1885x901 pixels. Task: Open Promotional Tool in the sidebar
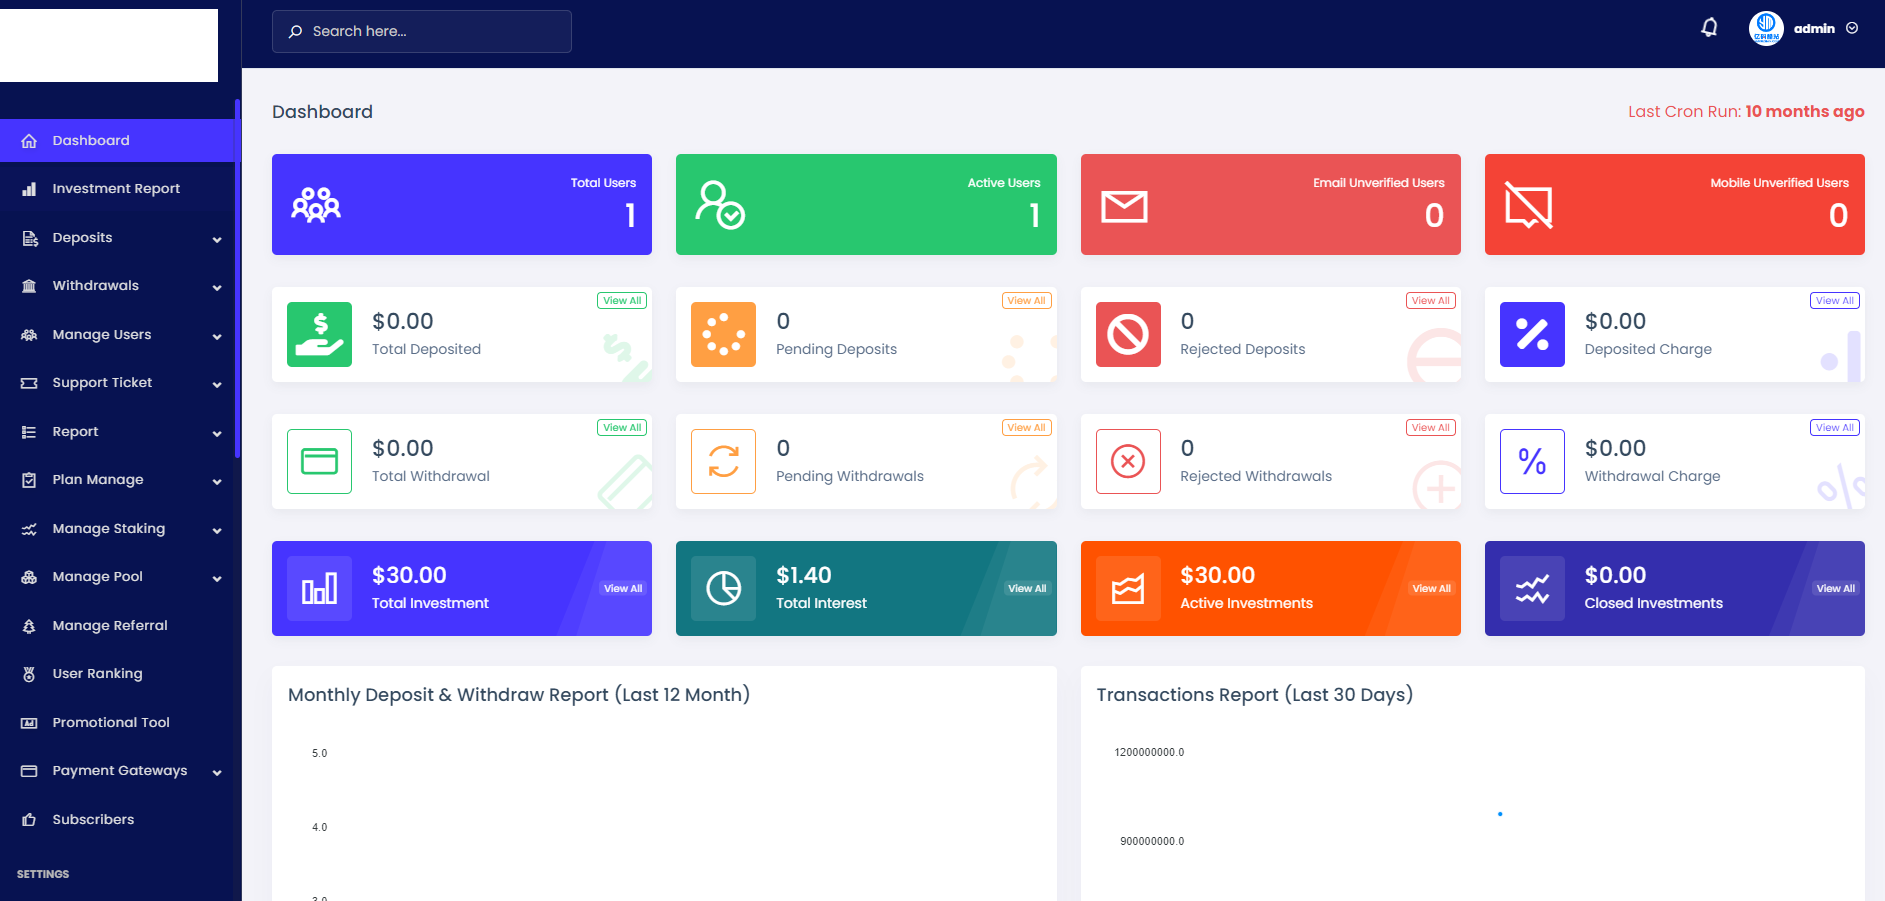(x=118, y=722)
